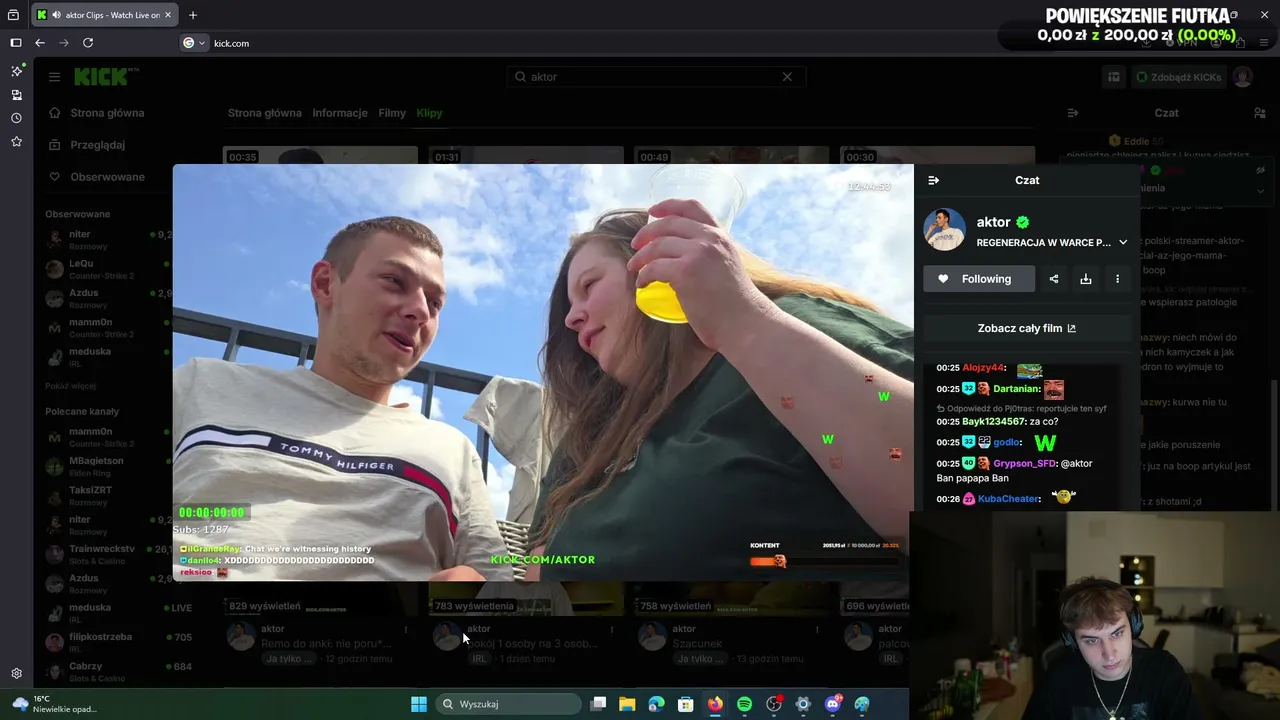Clear the aktor search field

[x=787, y=77]
